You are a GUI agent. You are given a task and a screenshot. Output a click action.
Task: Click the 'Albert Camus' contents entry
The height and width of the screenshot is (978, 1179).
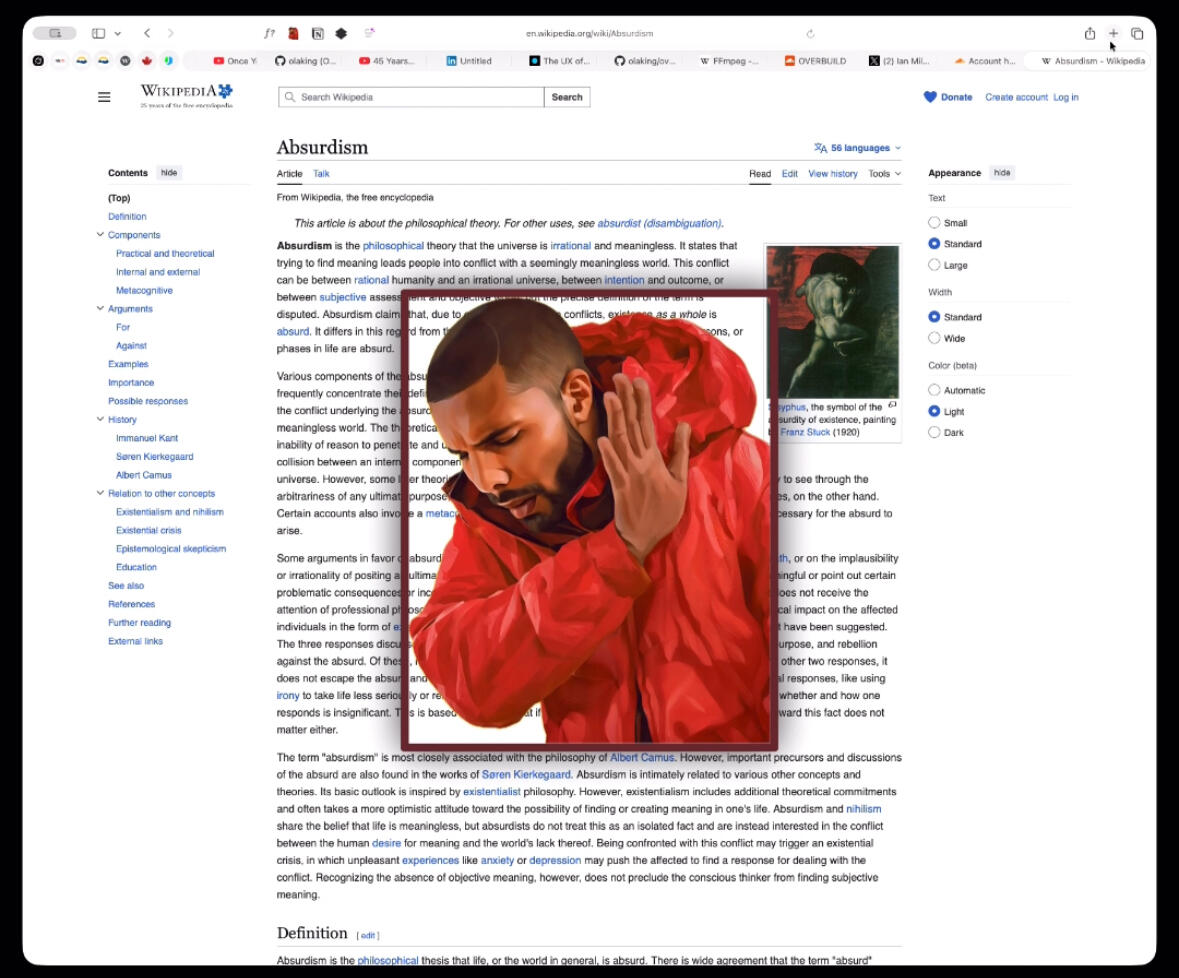pos(144,474)
